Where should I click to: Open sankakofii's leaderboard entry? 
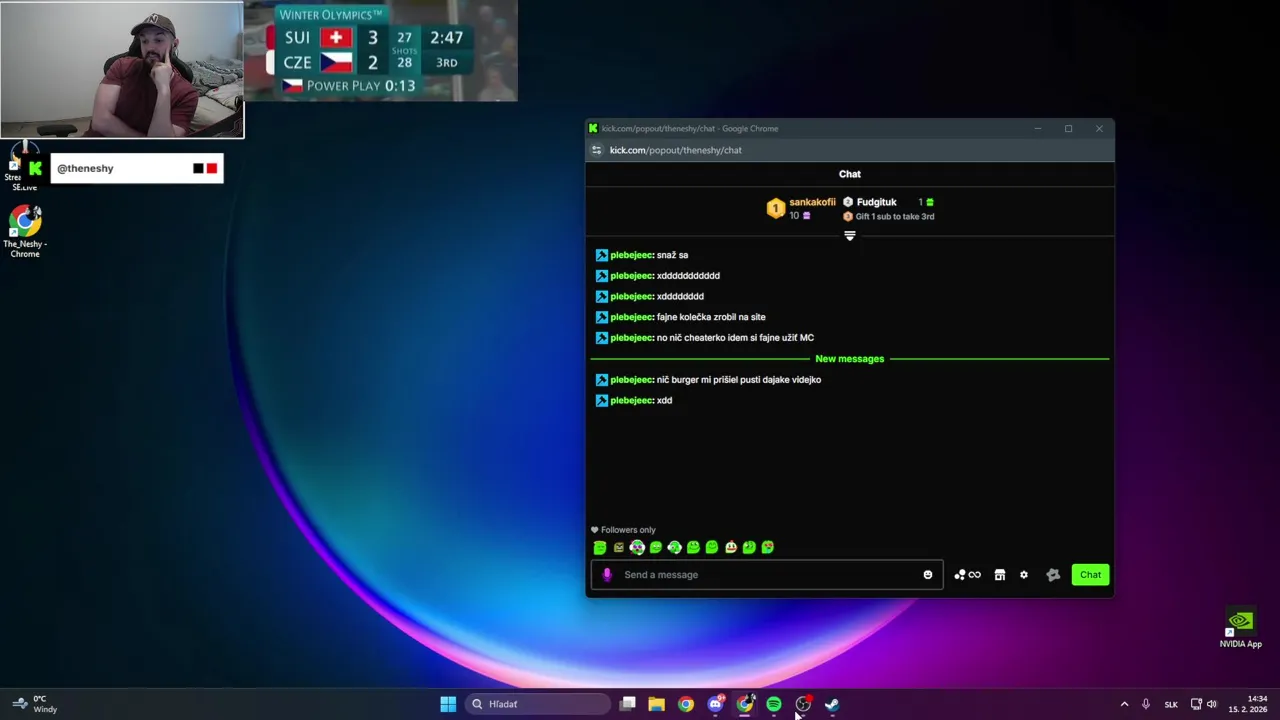[x=801, y=208]
